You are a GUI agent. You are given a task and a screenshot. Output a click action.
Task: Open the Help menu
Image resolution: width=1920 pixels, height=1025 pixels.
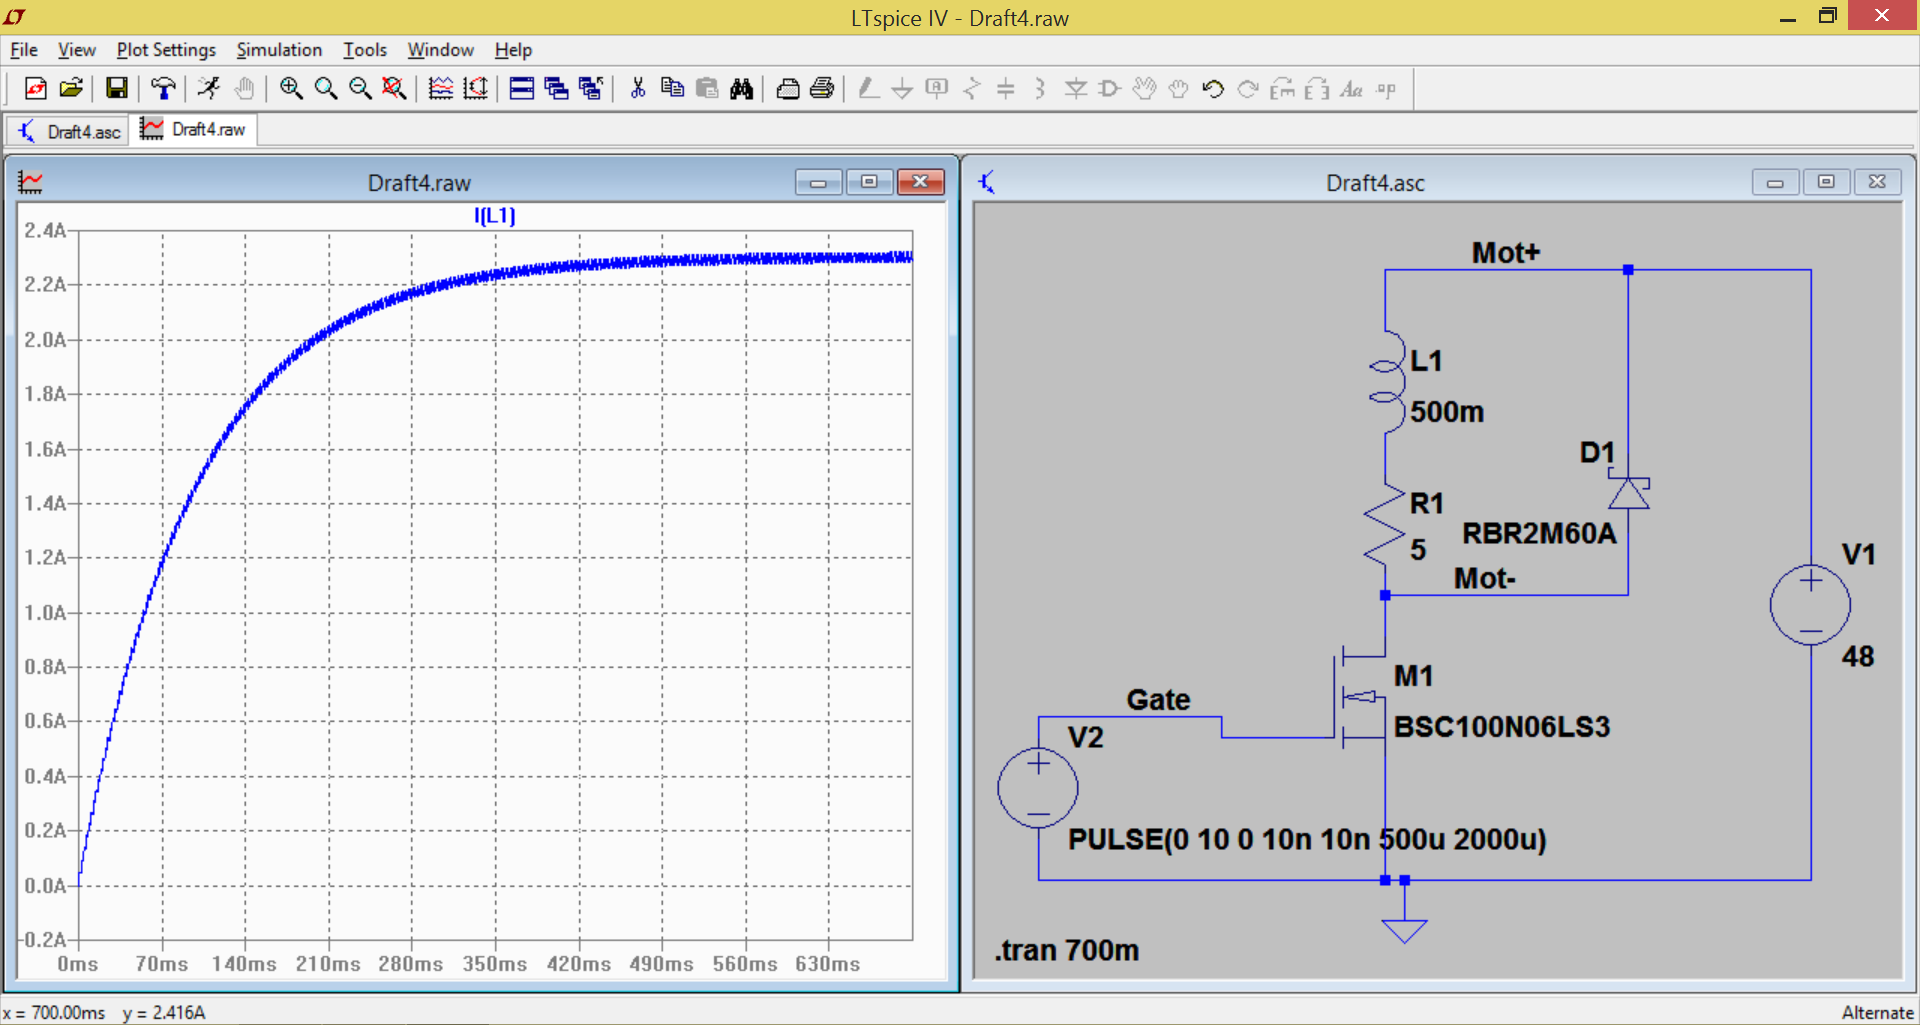coord(513,50)
